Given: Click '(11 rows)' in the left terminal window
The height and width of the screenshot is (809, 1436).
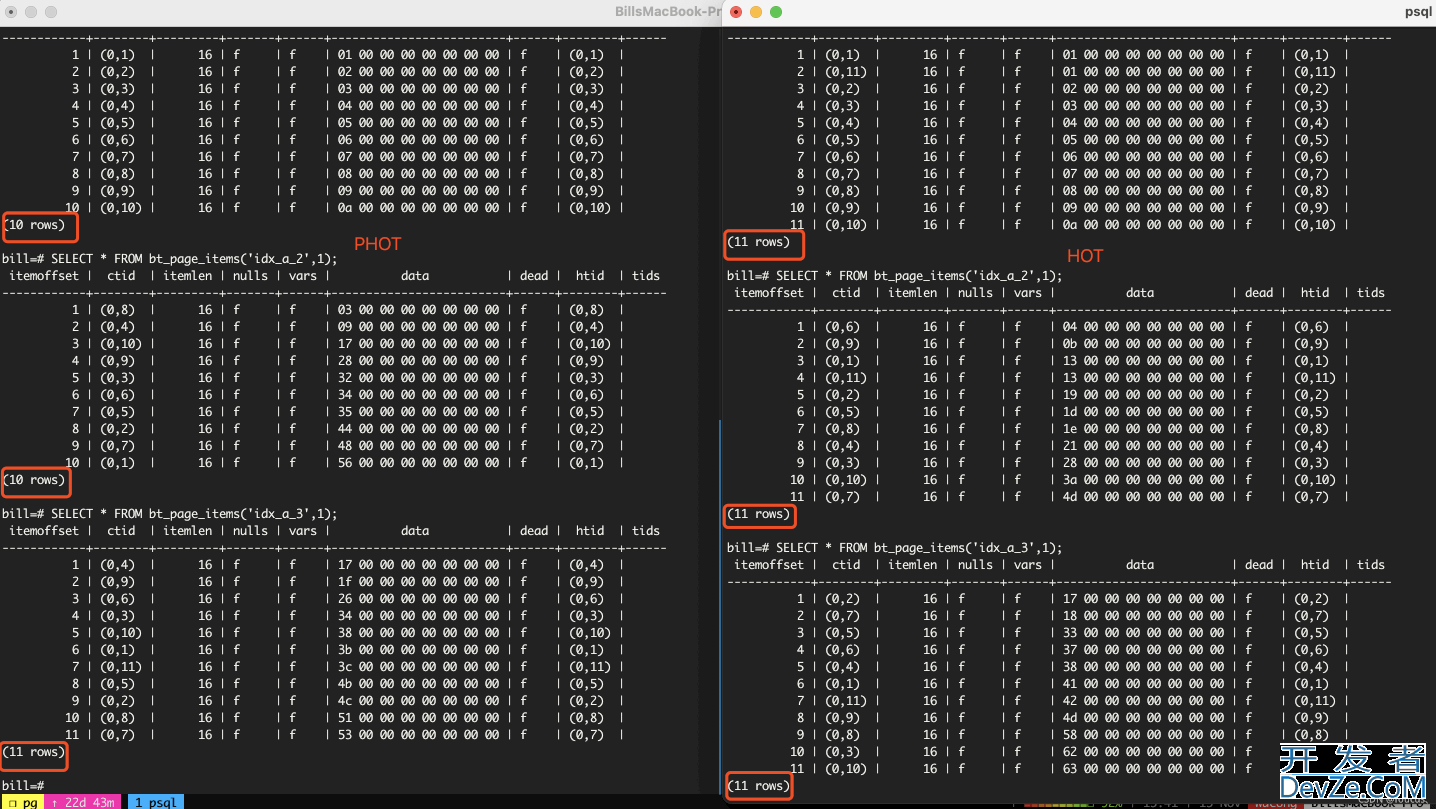Looking at the screenshot, I should point(33,752).
